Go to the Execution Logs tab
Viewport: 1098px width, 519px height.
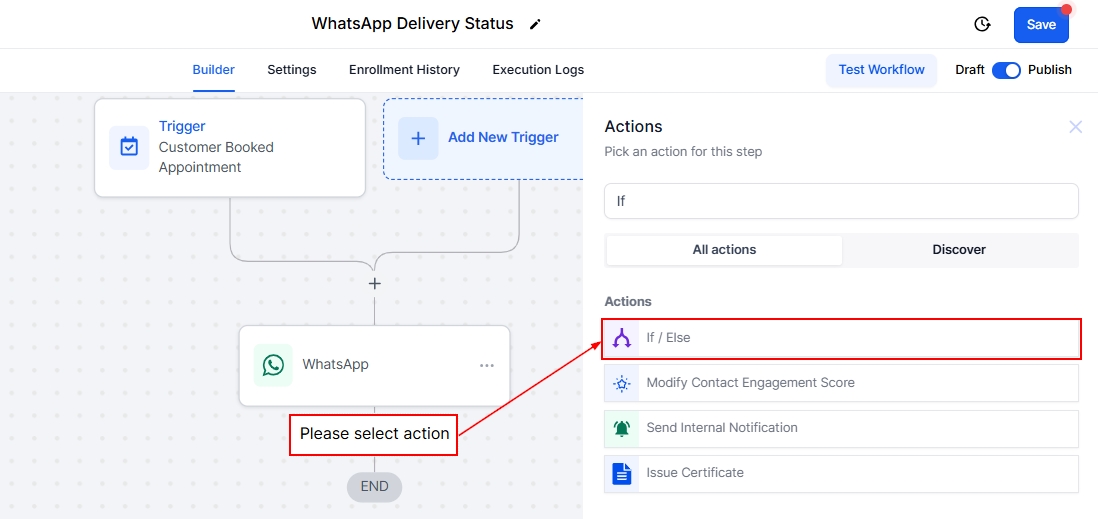pyautogui.click(x=538, y=70)
